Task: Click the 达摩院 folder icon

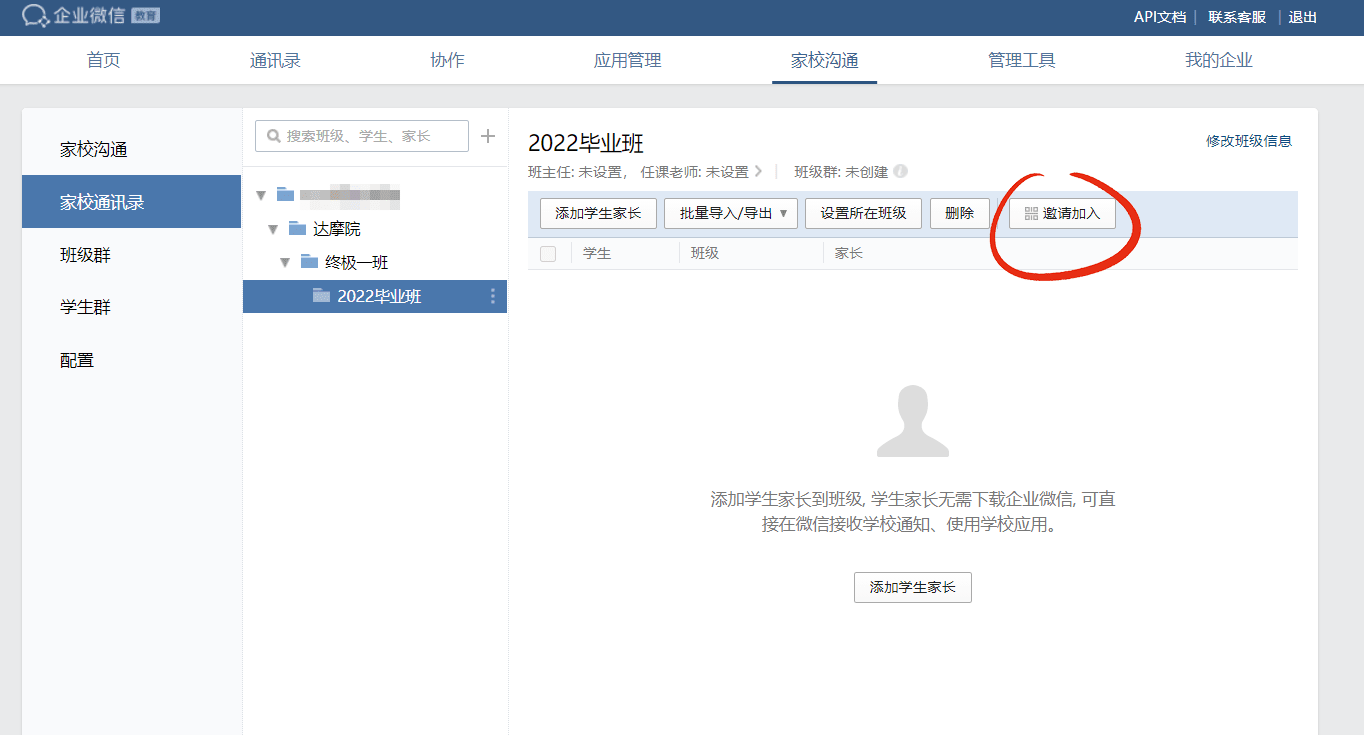Action: click(297, 229)
